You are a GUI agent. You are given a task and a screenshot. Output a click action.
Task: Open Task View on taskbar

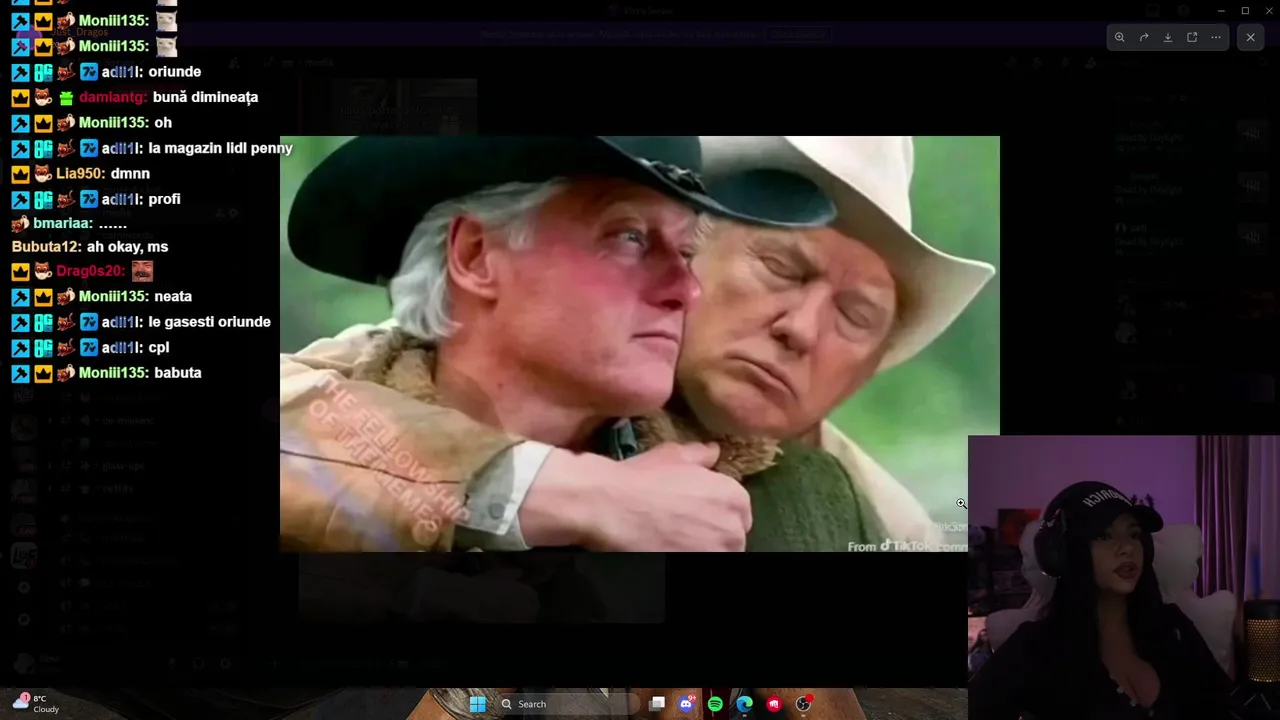click(x=657, y=704)
